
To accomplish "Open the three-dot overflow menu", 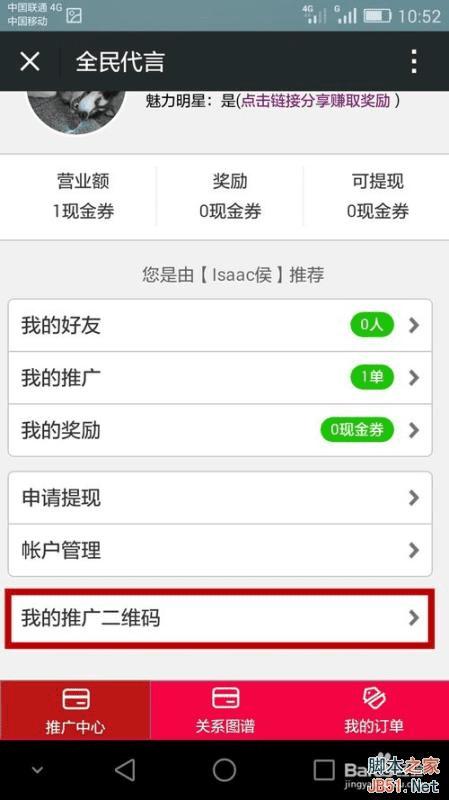I will pyautogui.click(x=414, y=62).
